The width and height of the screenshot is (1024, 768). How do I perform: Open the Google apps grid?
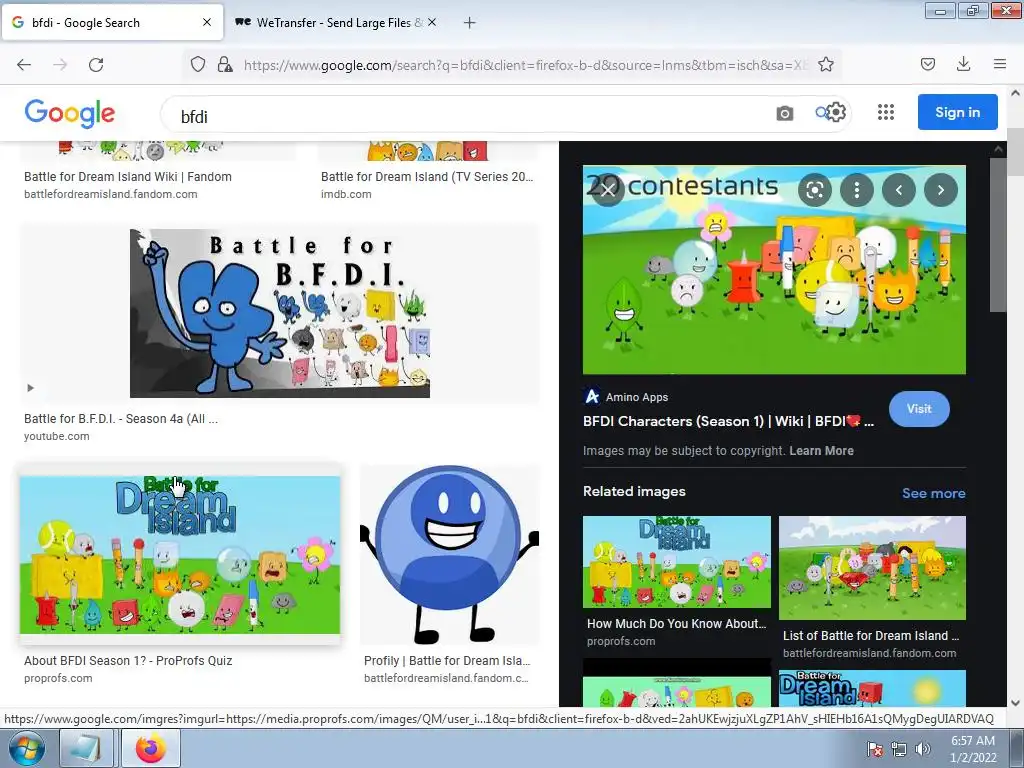click(x=886, y=112)
